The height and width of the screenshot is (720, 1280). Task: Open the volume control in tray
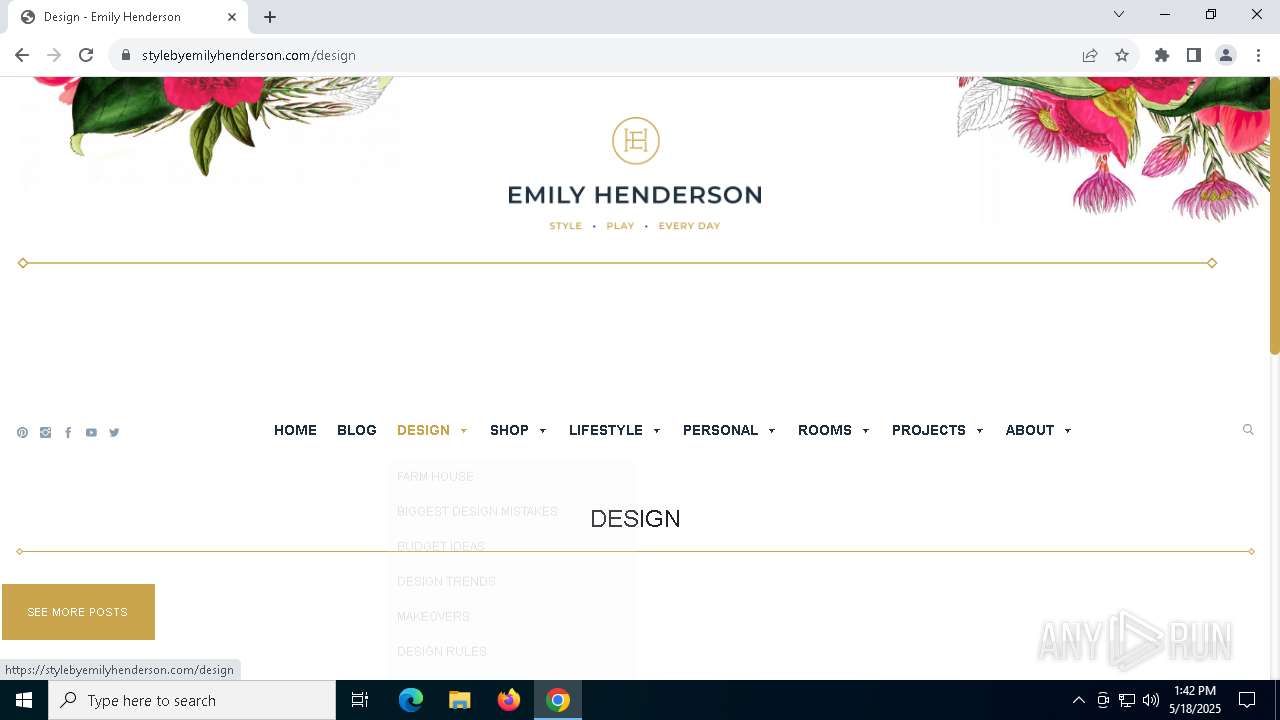click(1151, 700)
